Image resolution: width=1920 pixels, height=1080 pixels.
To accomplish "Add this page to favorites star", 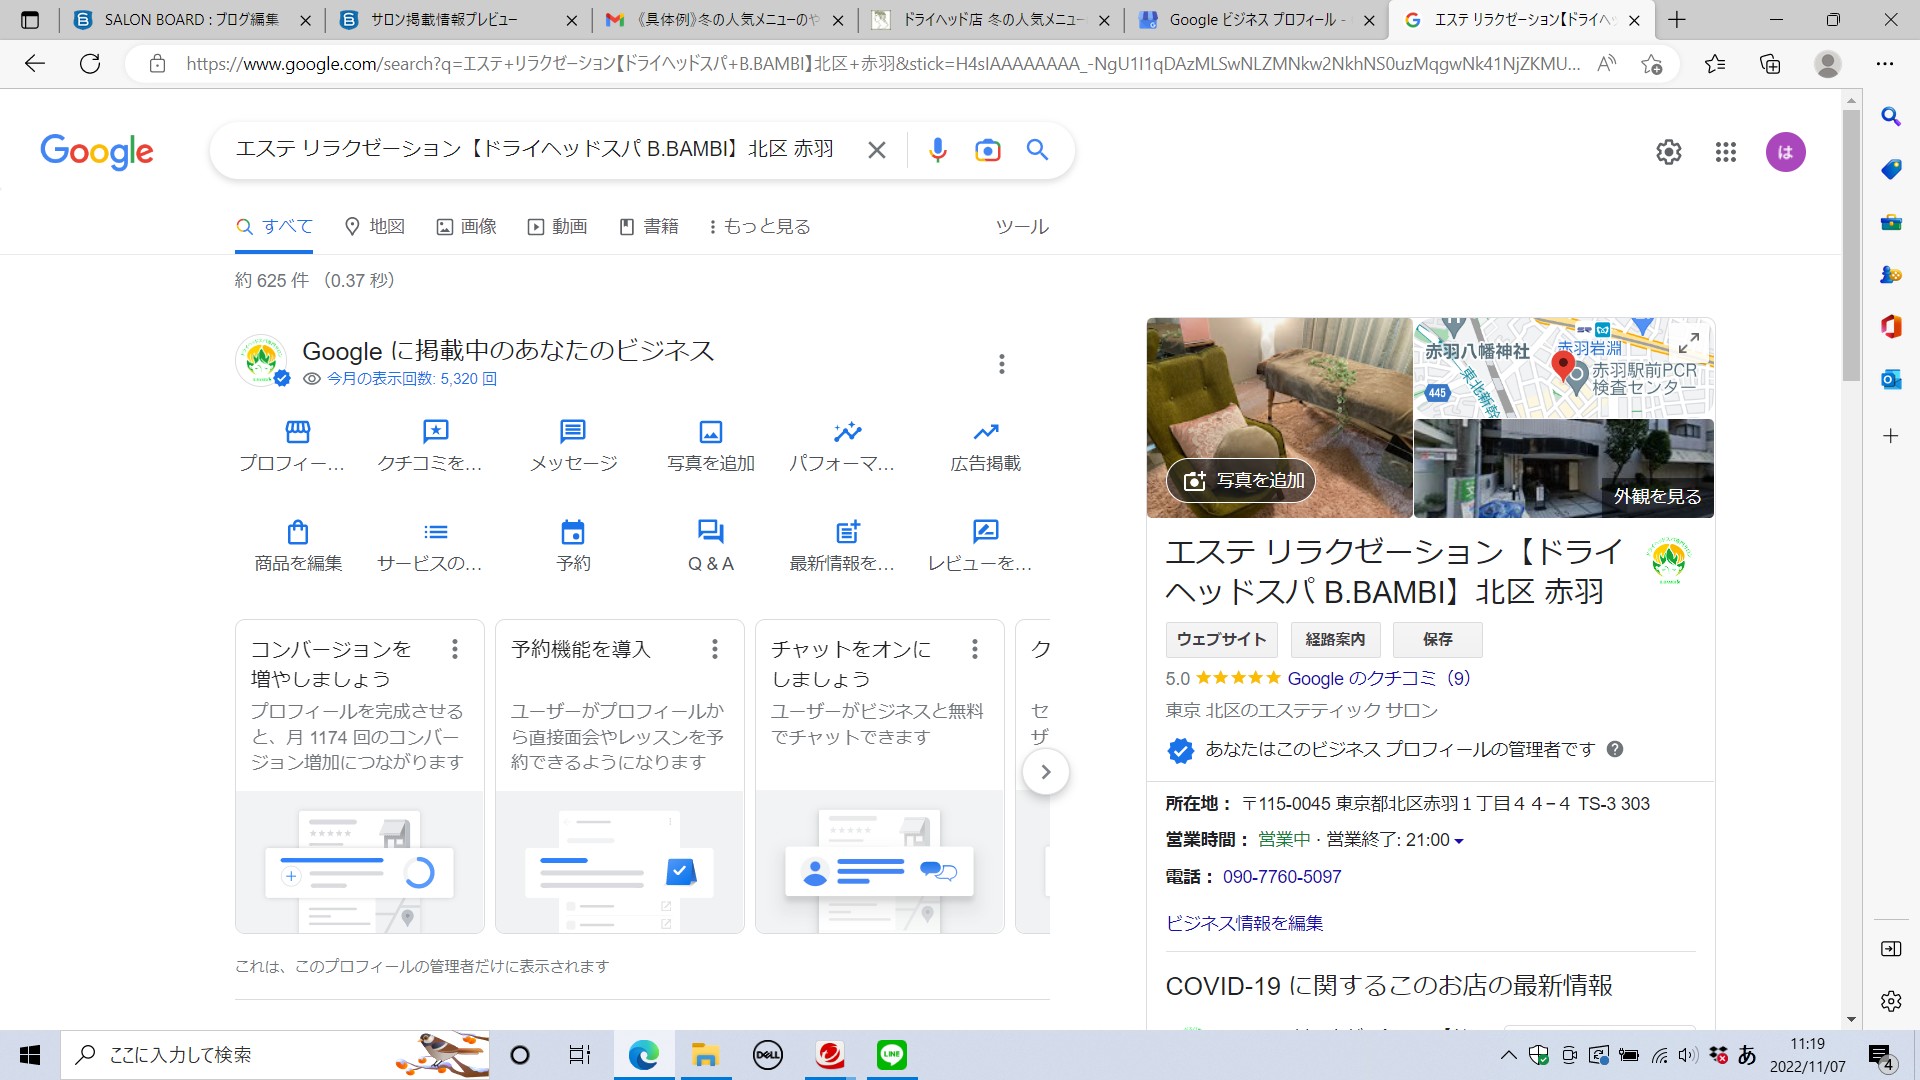I will pyautogui.click(x=1652, y=64).
